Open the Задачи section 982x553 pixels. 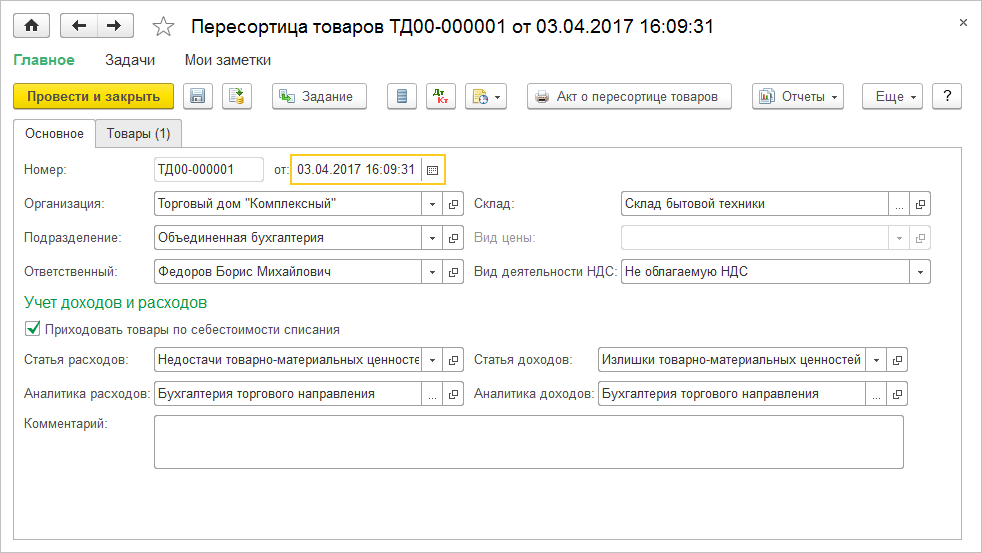(x=130, y=60)
